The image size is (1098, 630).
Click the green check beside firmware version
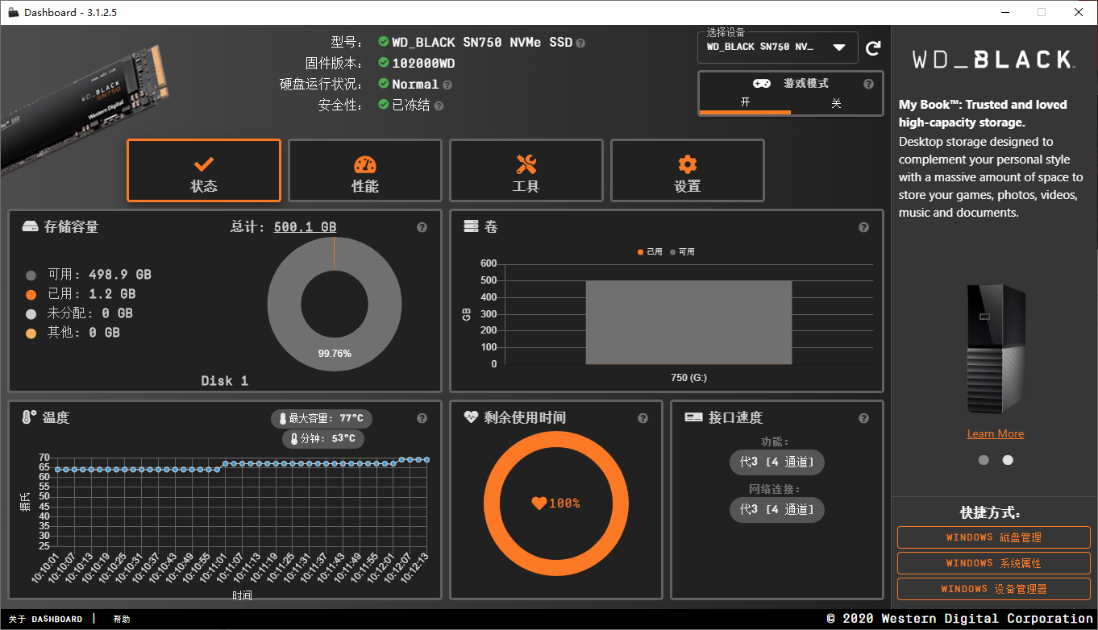(x=384, y=62)
